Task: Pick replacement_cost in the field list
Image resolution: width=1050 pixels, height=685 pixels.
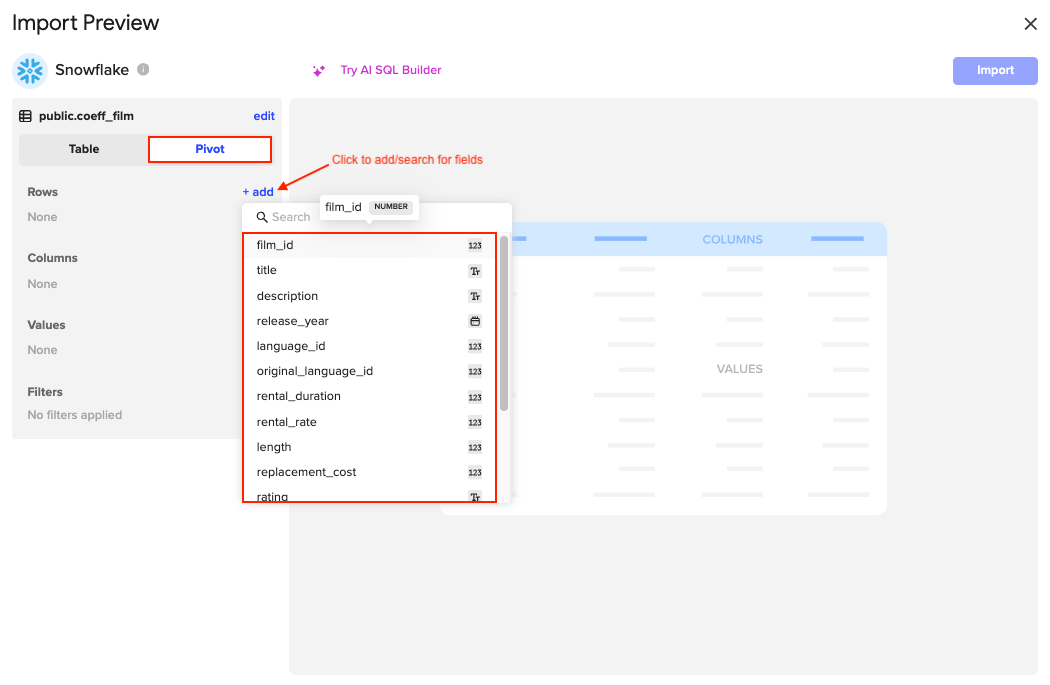Action: [x=306, y=472]
